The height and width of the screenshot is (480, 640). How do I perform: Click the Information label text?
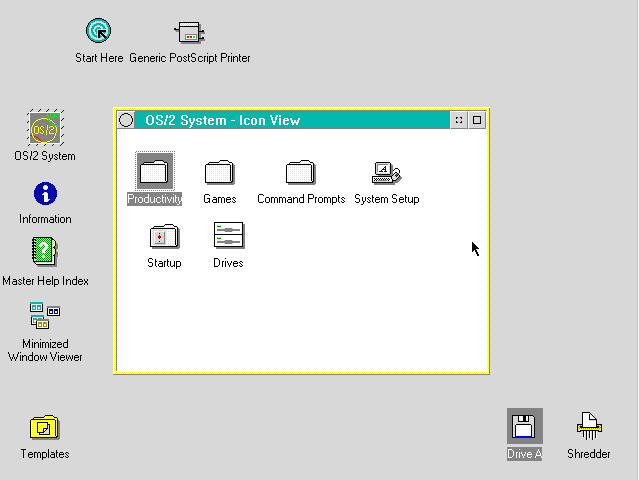(45, 219)
